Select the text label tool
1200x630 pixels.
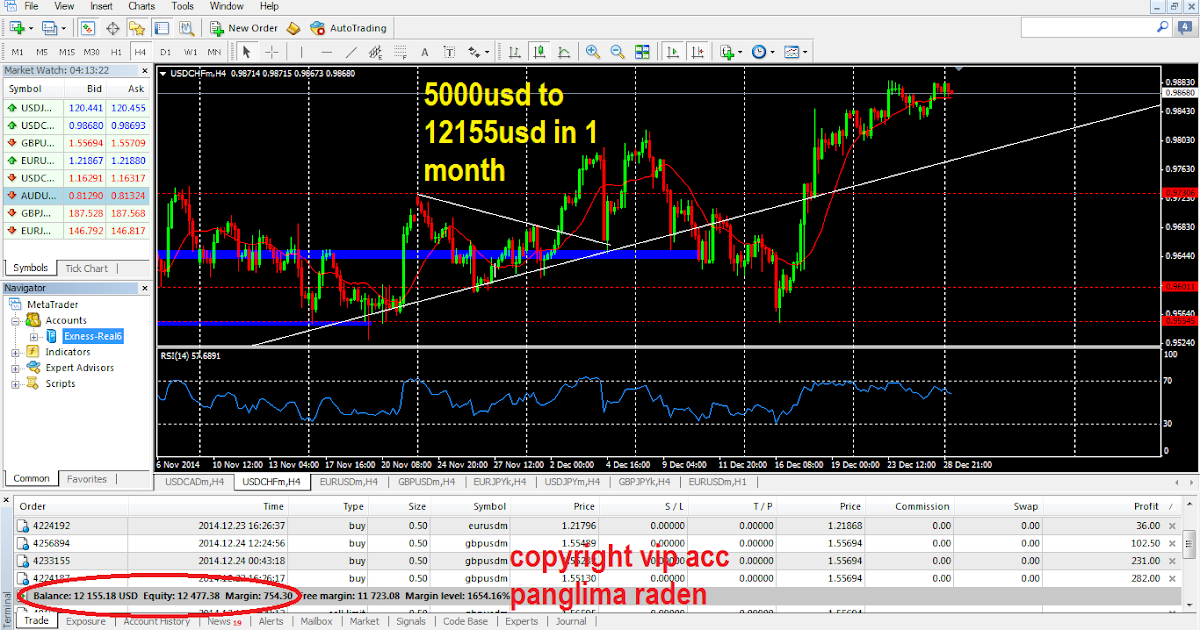point(450,52)
